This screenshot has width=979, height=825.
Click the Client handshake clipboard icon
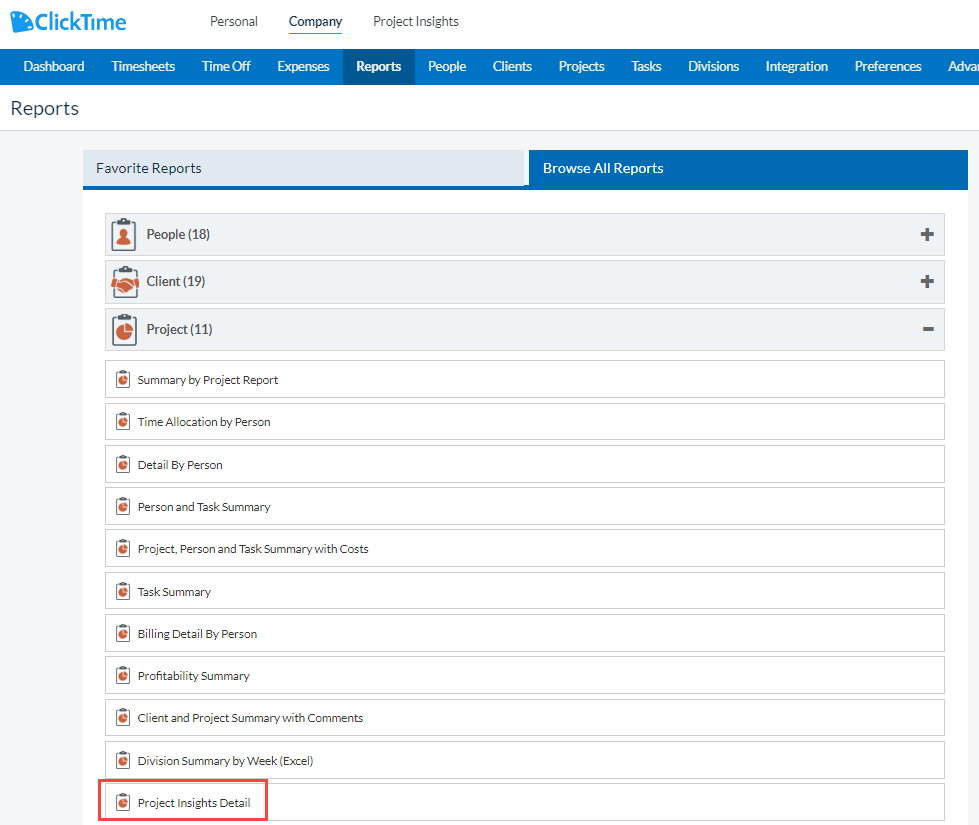tap(124, 281)
